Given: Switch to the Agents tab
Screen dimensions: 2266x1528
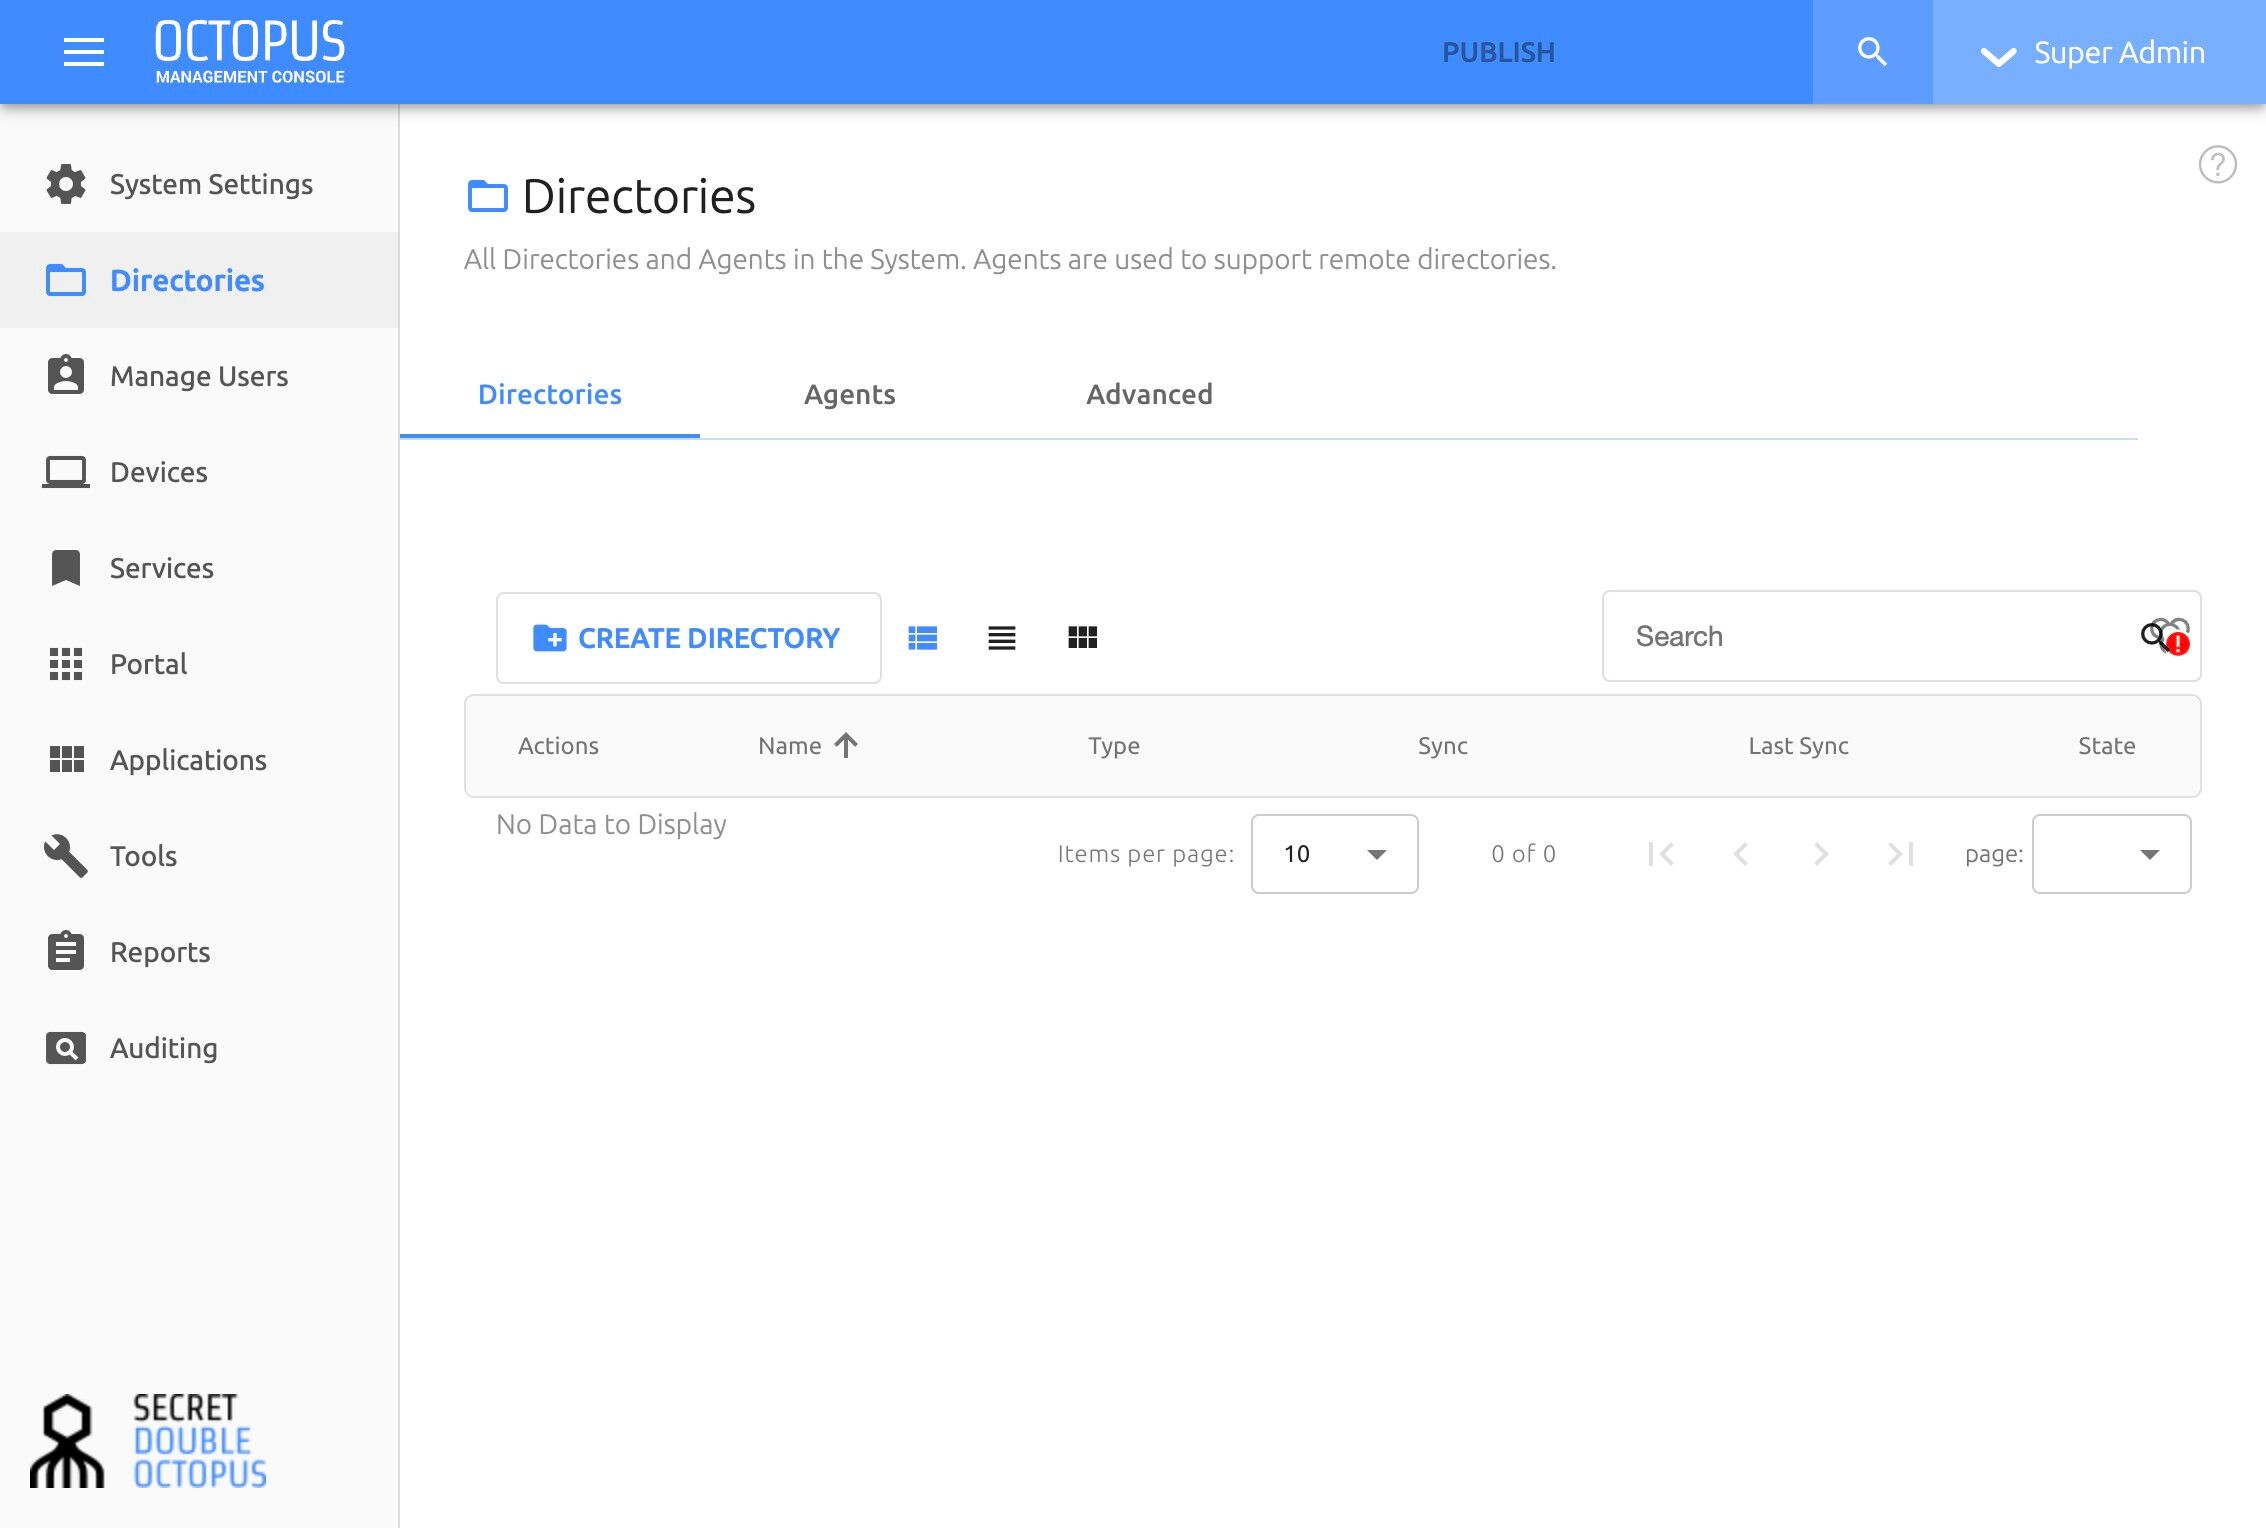Looking at the screenshot, I should (850, 394).
